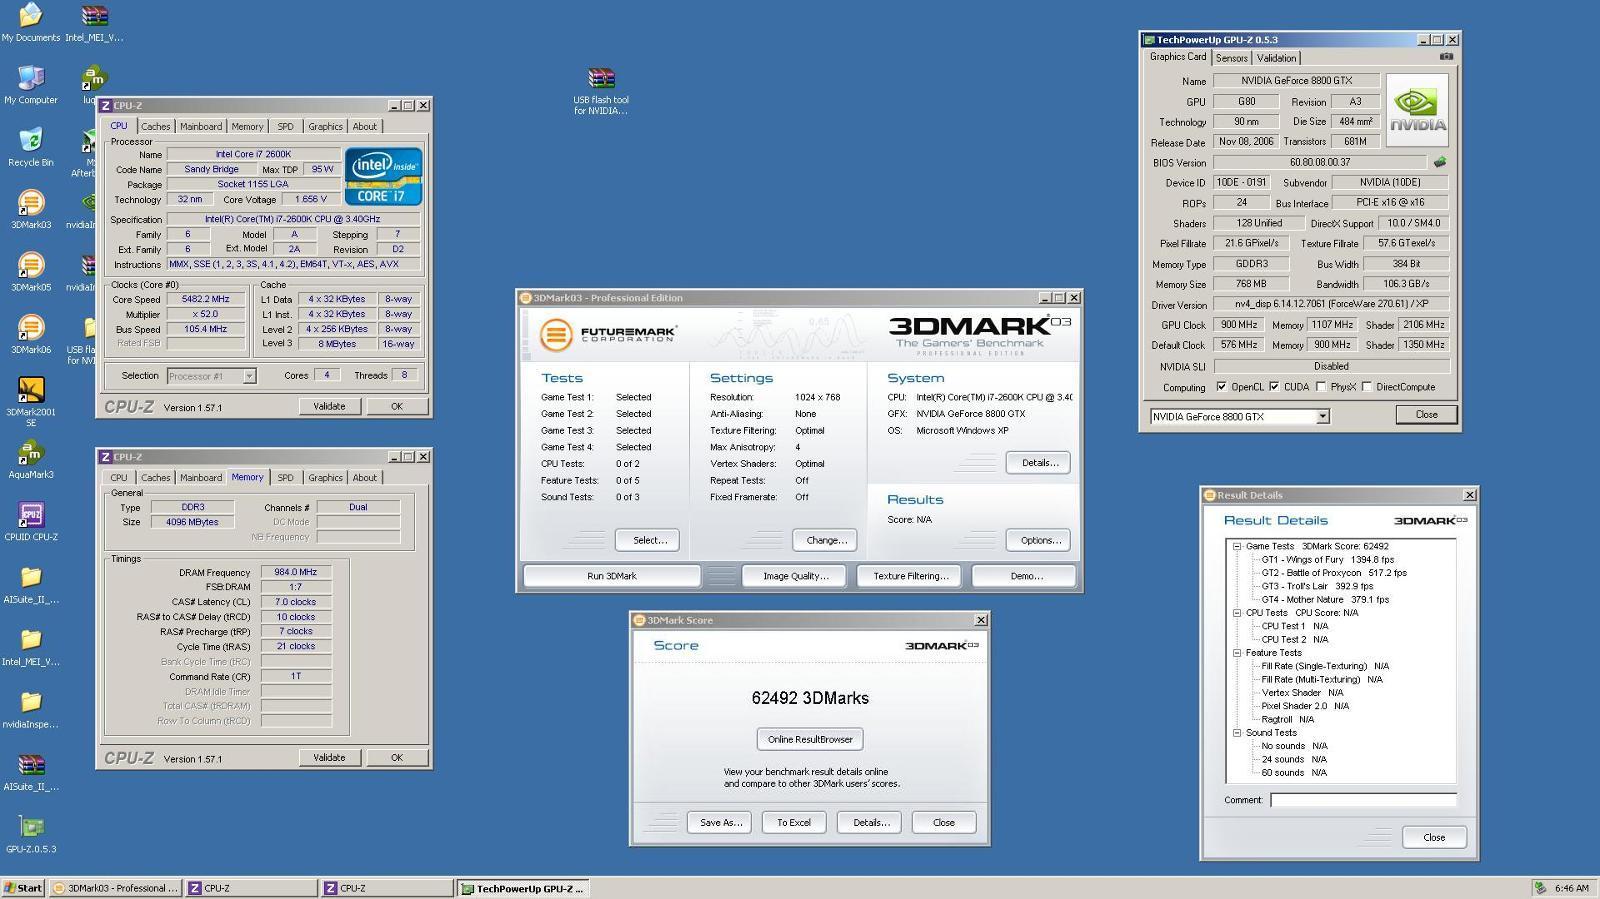Open the Graphics tab in the lower CPU-Z window
Screen dimensions: 1600x899
click(325, 478)
